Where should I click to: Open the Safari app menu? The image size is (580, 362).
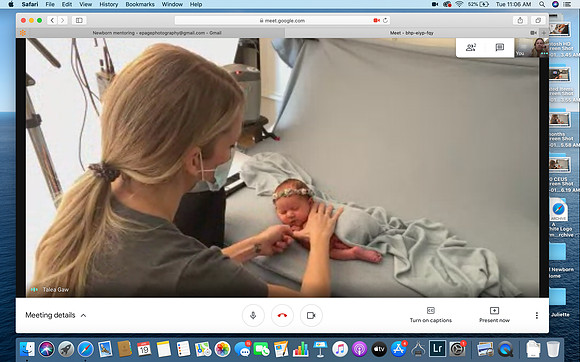pyautogui.click(x=30, y=4)
